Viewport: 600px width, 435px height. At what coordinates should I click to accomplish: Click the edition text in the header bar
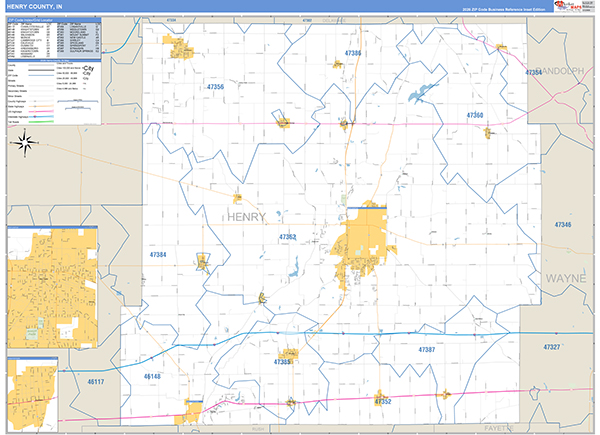pyautogui.click(x=504, y=9)
